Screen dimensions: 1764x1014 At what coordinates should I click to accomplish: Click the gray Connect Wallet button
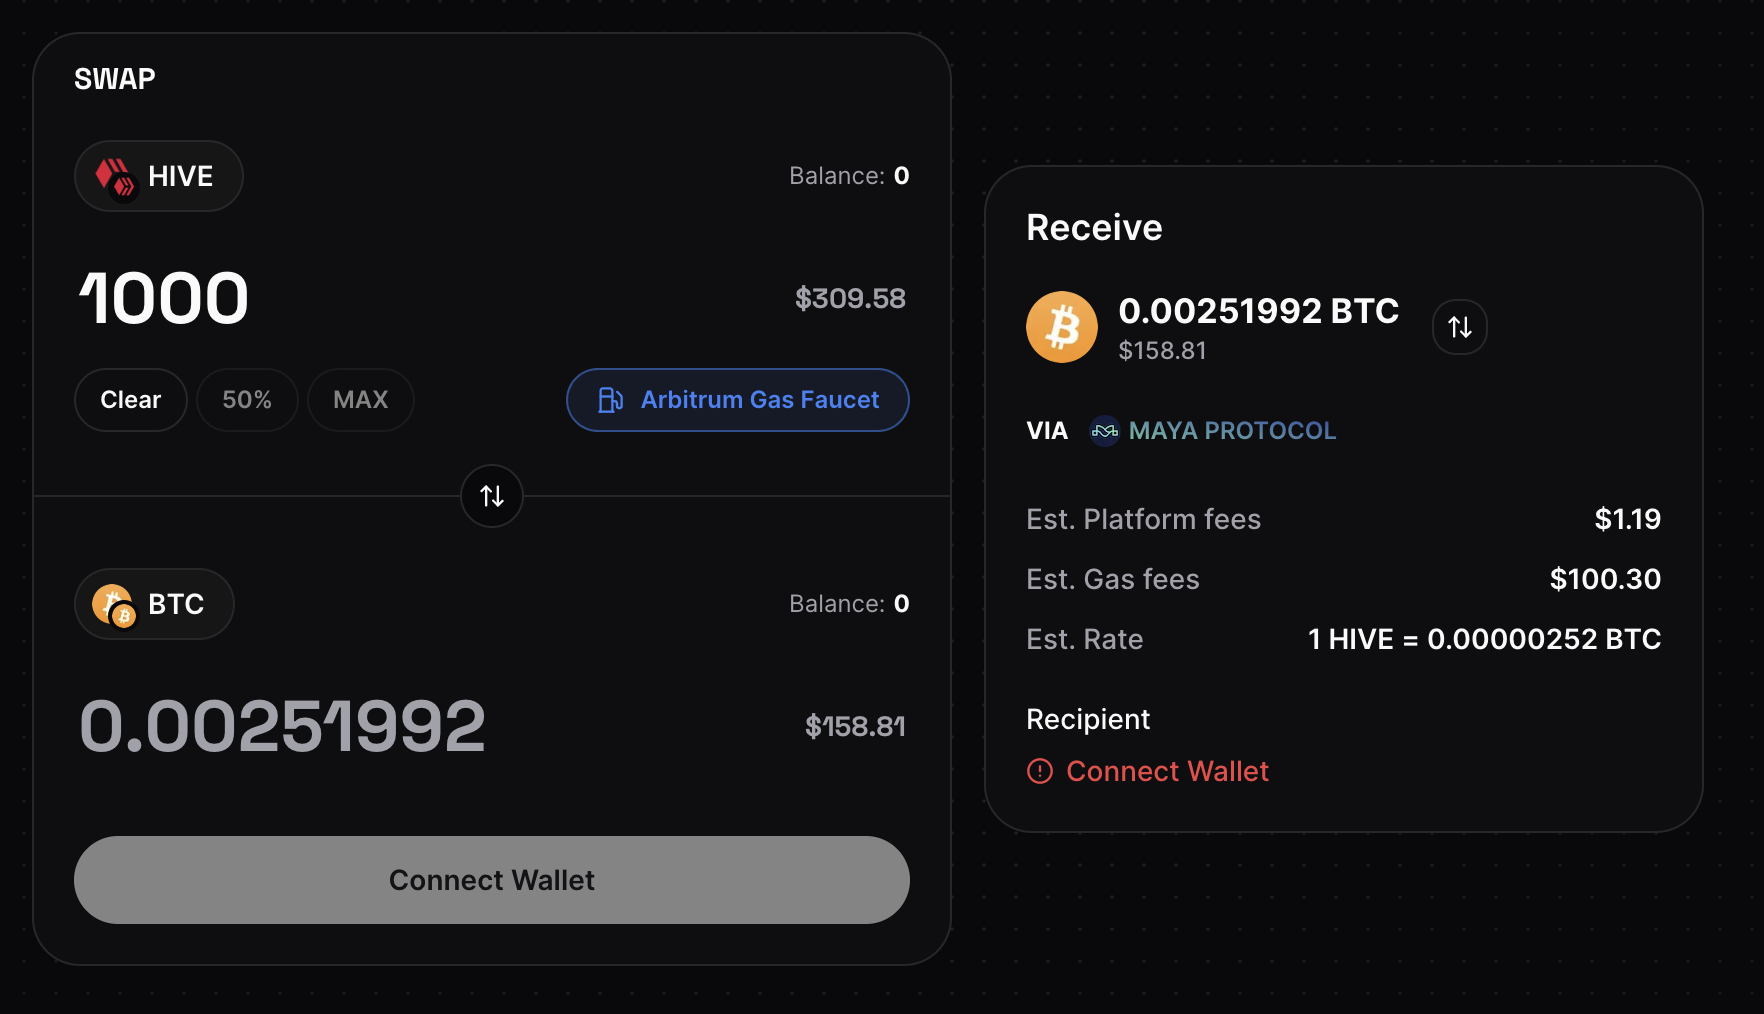point(492,880)
